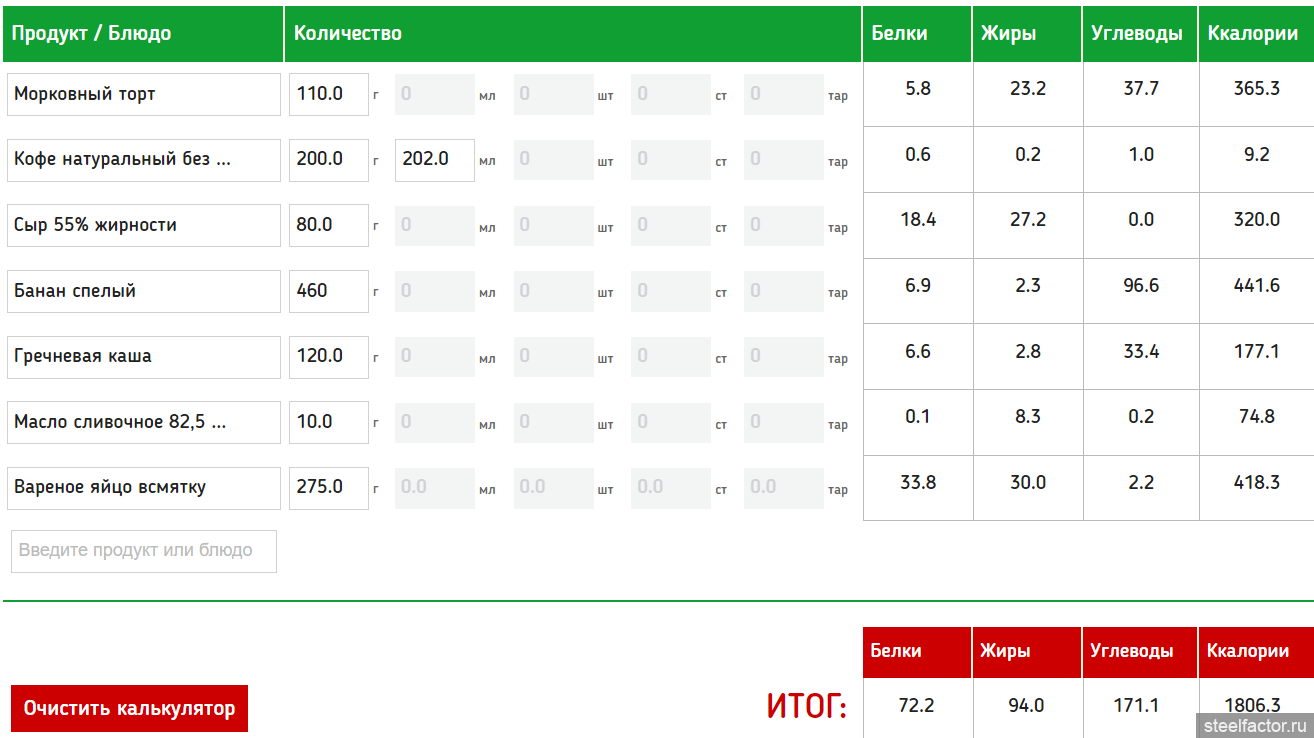Click the ml field in Вареное яйцо row
The width and height of the screenshot is (1314, 738).
pos(435,488)
